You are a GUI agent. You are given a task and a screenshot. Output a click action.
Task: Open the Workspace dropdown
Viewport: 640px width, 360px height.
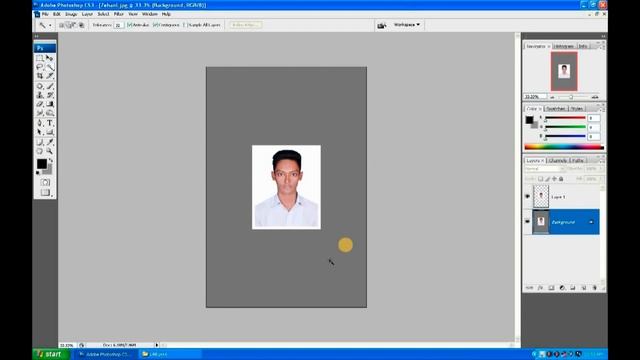coord(407,25)
